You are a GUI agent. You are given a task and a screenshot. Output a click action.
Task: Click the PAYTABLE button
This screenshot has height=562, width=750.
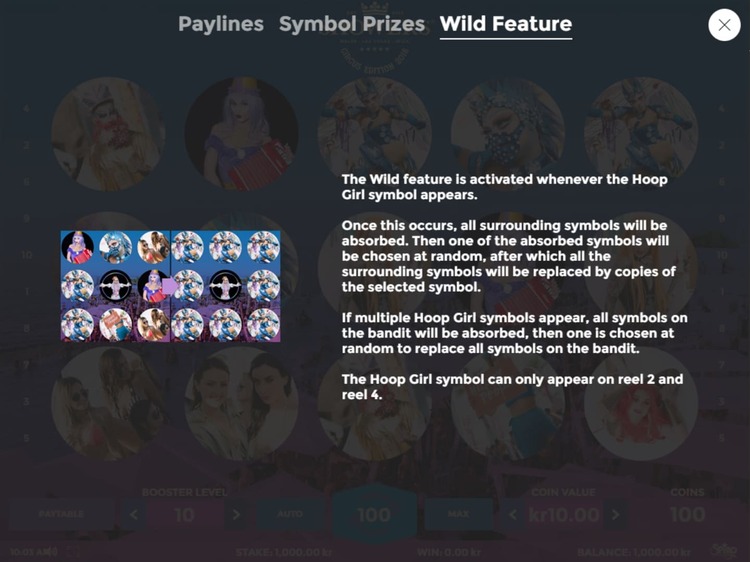pos(61,514)
